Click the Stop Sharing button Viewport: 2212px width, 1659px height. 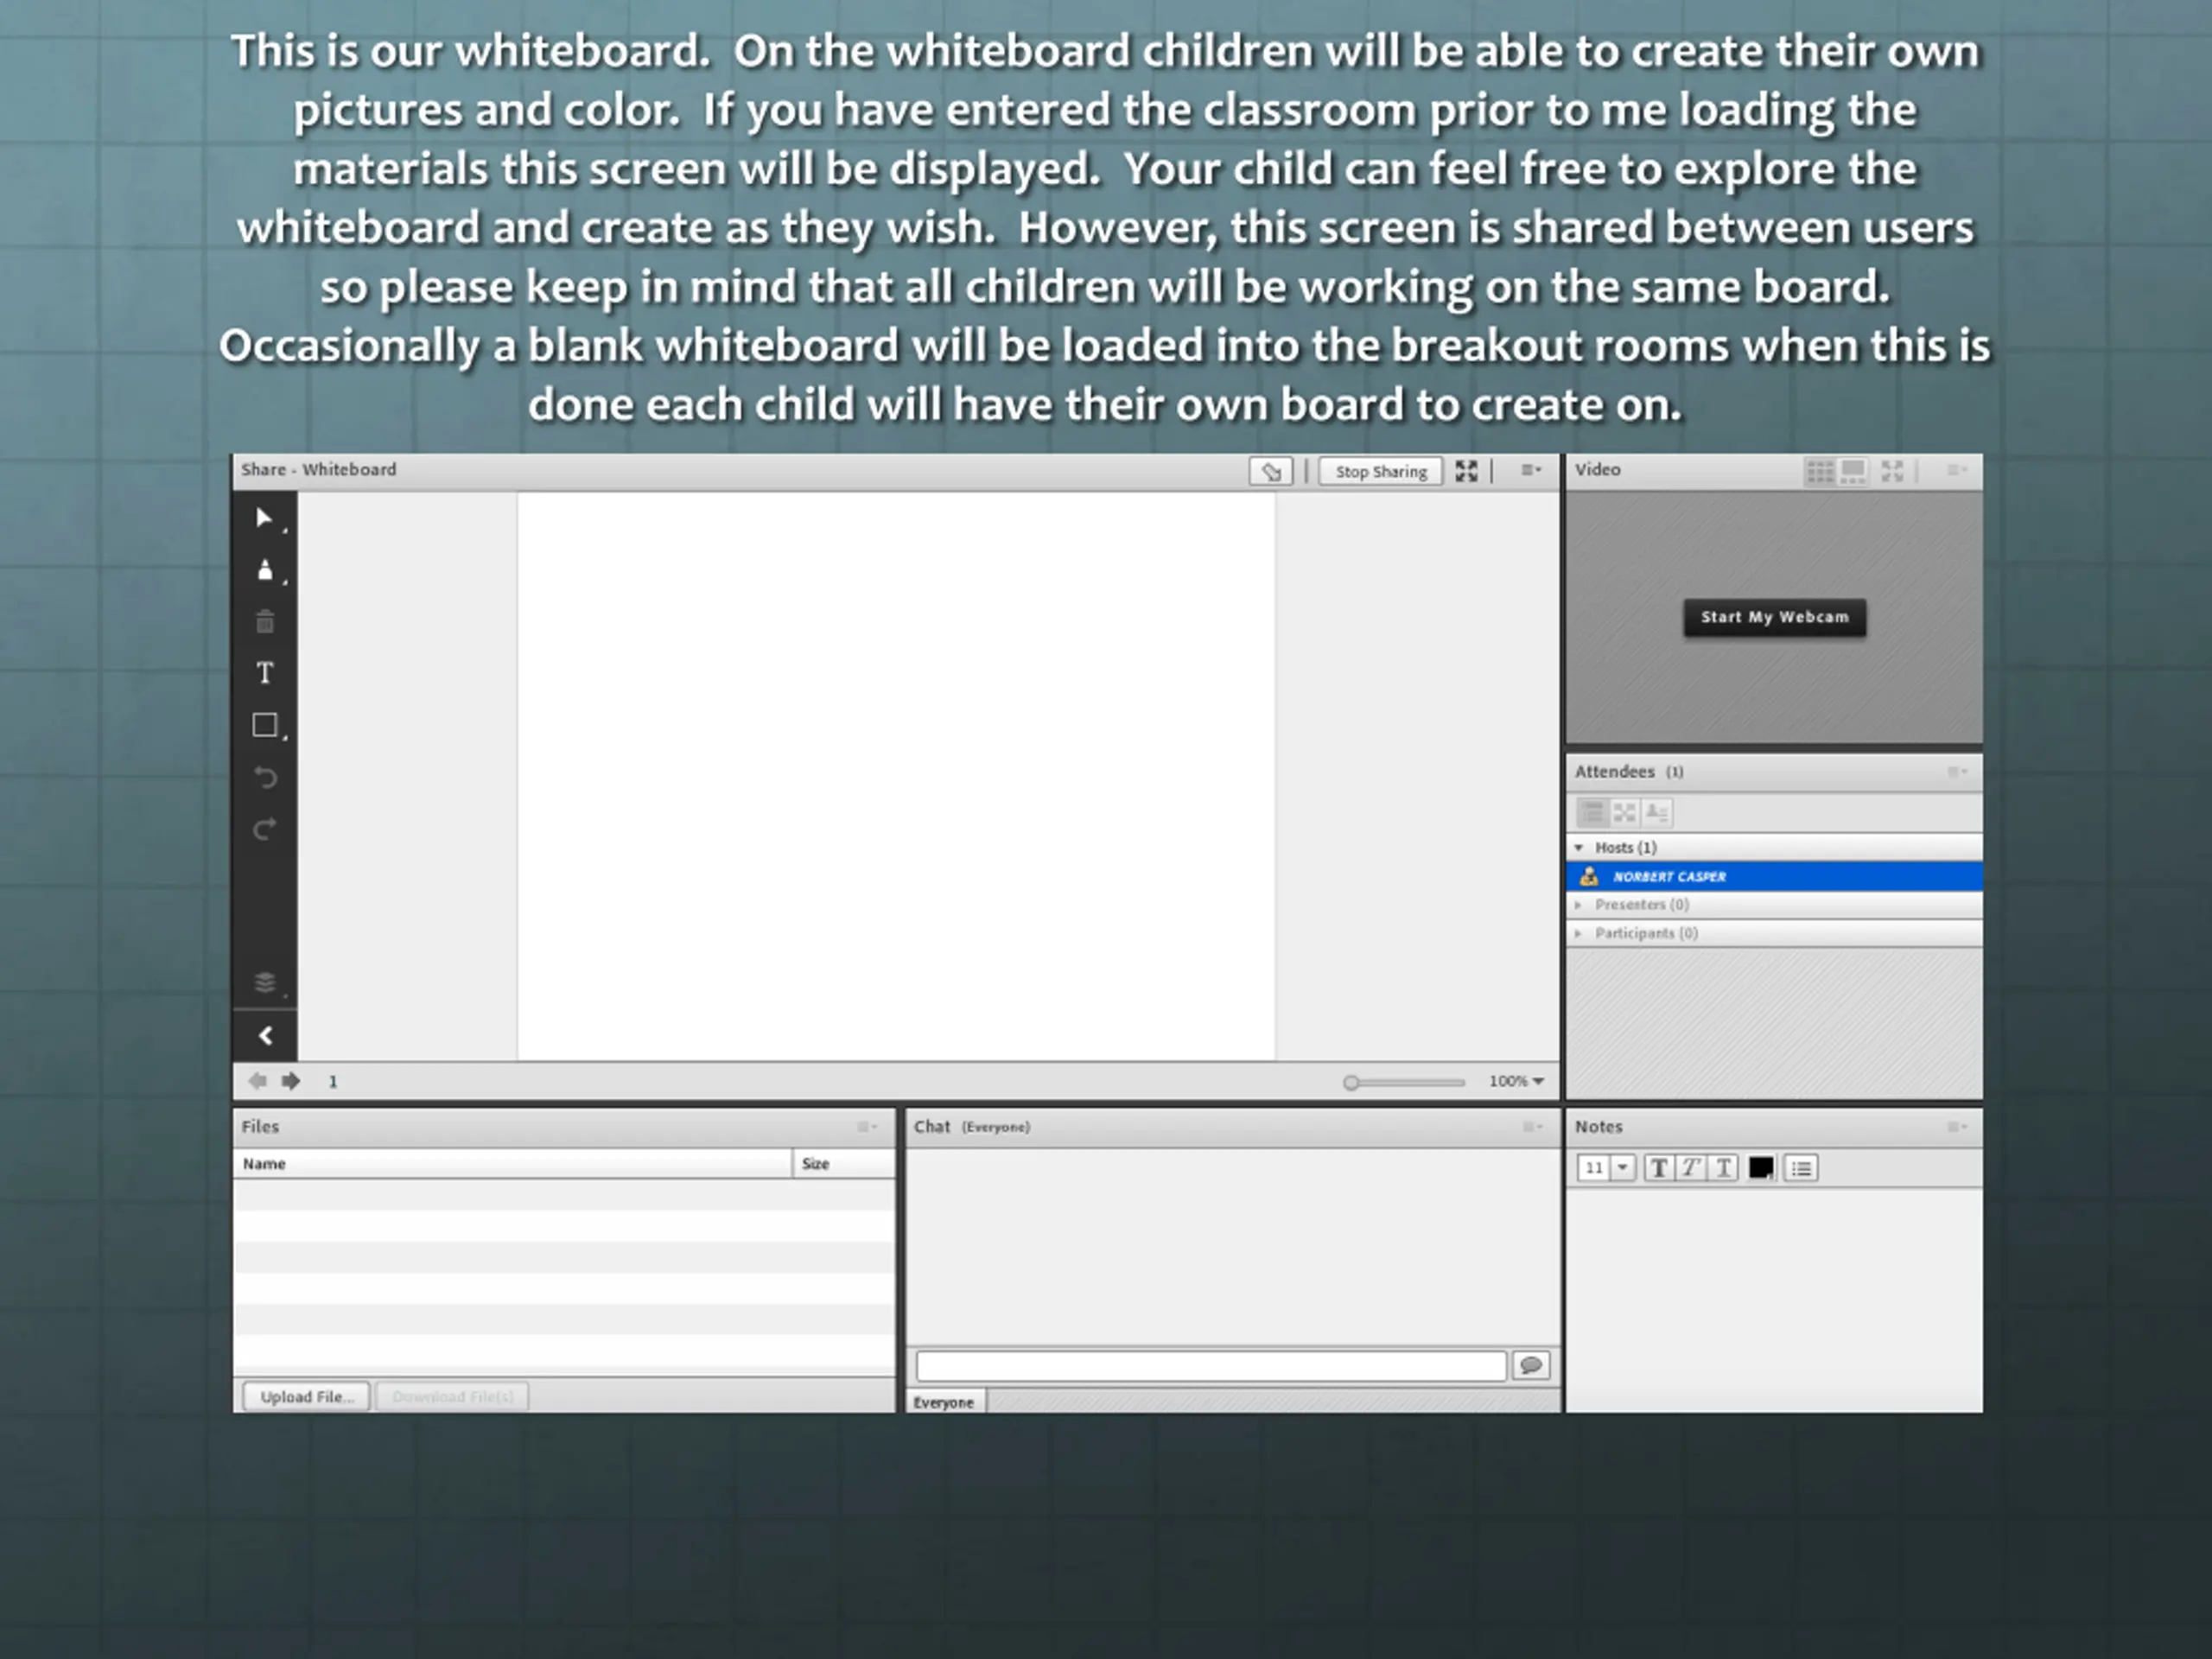pos(1381,471)
